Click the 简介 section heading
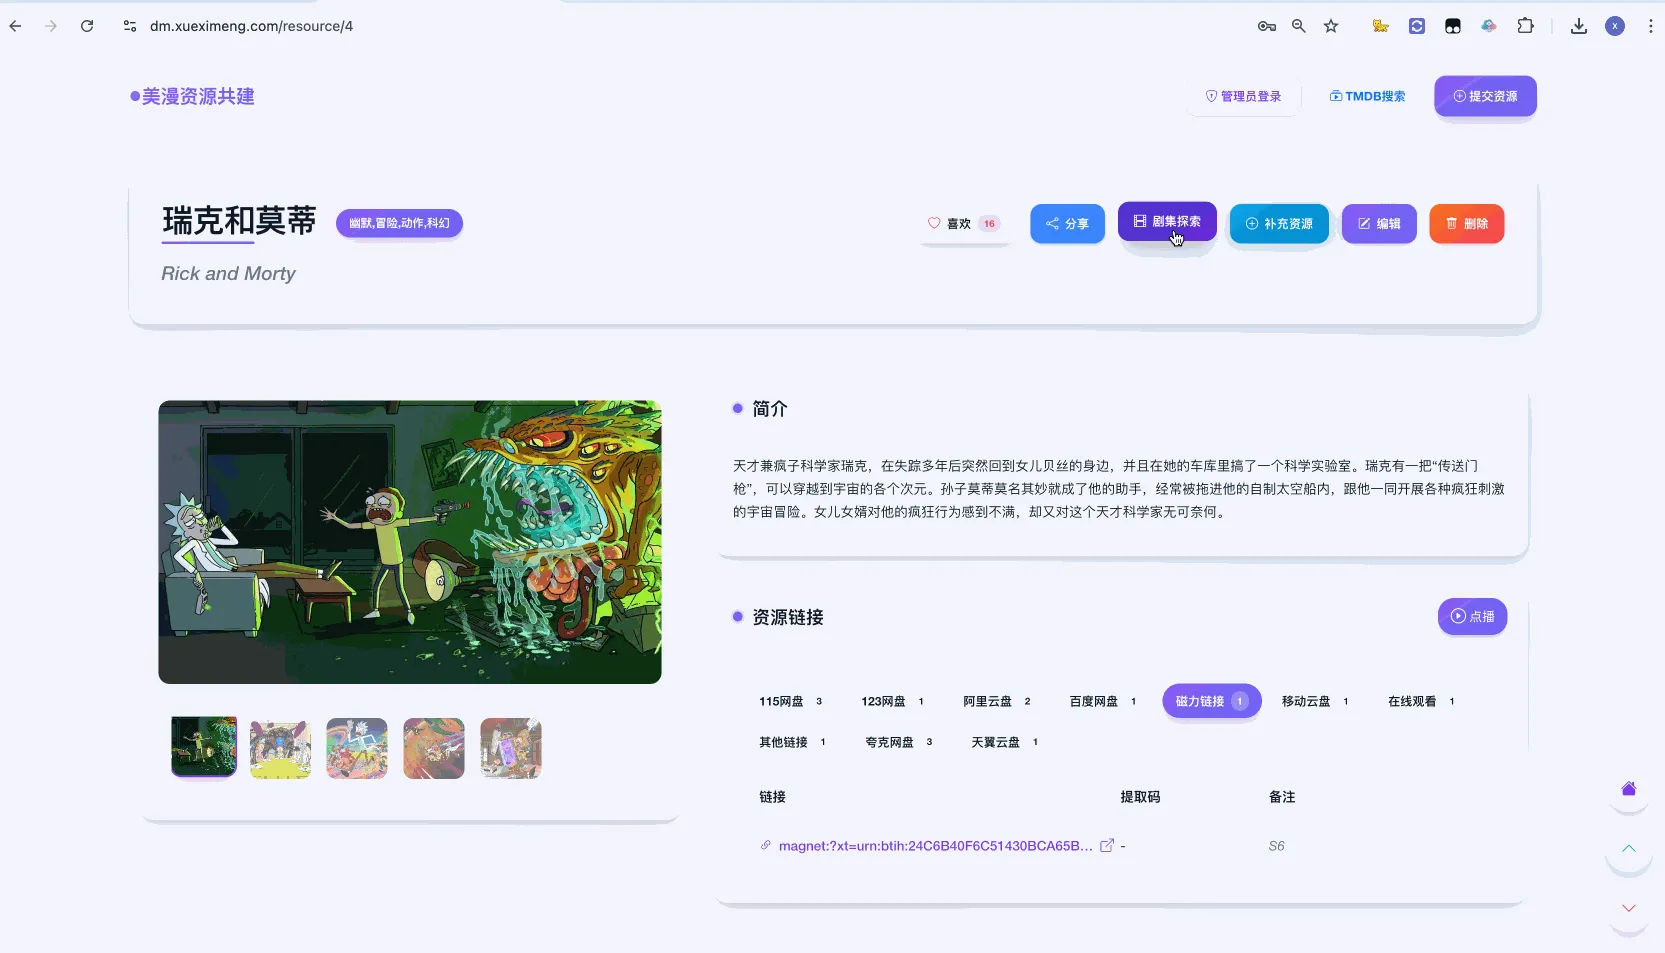This screenshot has height=953, width=1665. pos(770,408)
